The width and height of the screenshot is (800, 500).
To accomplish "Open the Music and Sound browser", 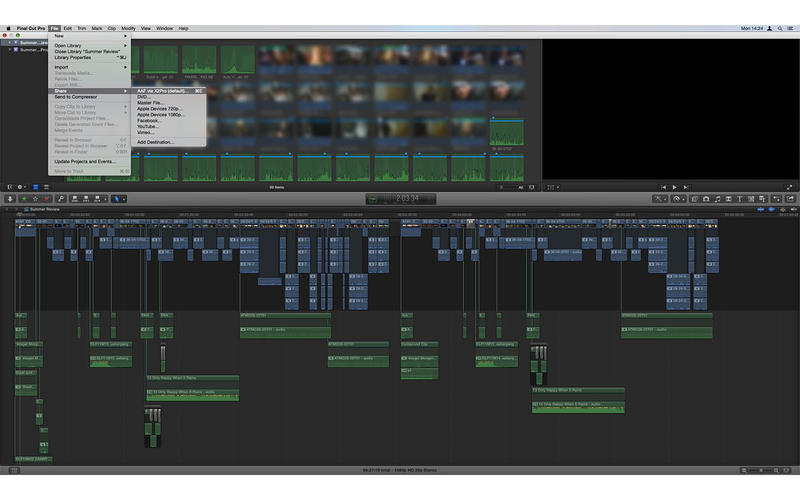I will click(719, 199).
